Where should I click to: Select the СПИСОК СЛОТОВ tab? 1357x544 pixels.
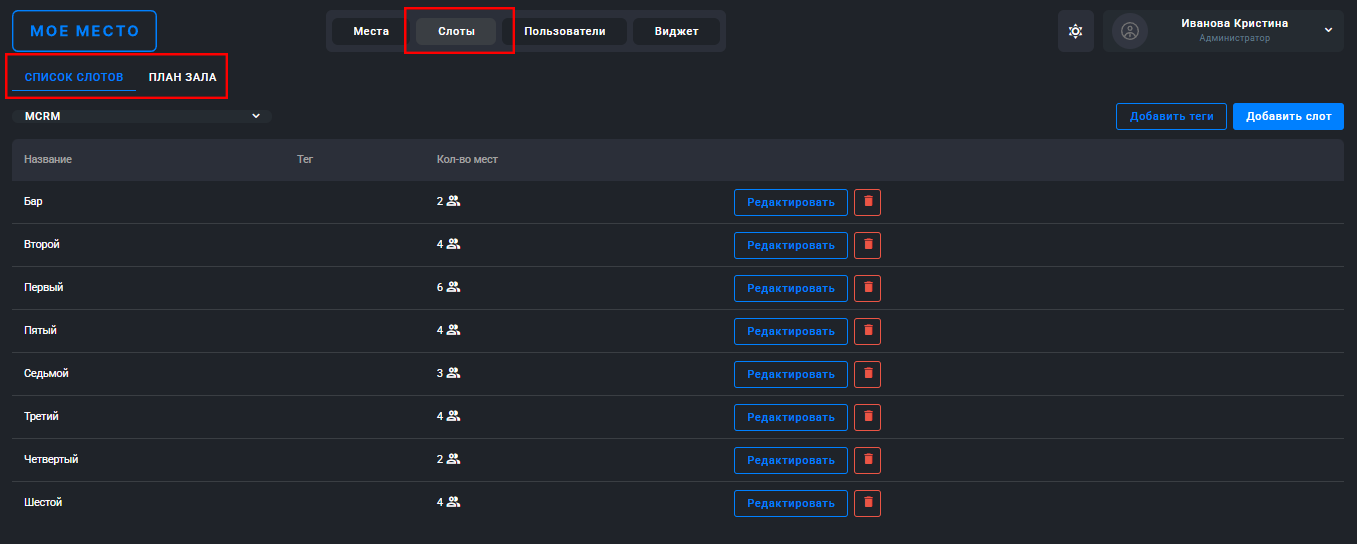tap(74, 77)
